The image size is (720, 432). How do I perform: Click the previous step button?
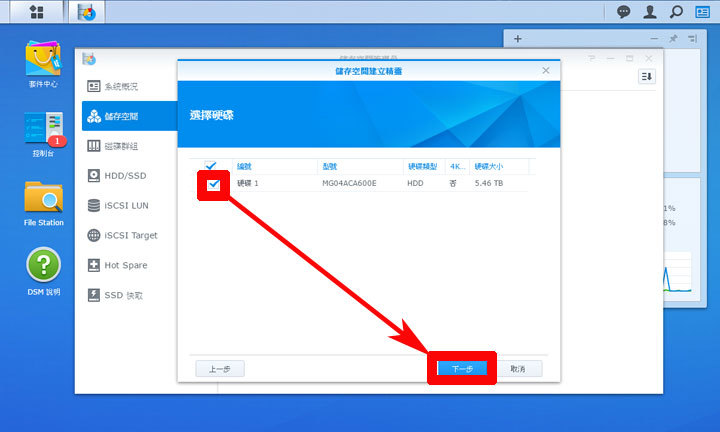pyautogui.click(x=220, y=369)
